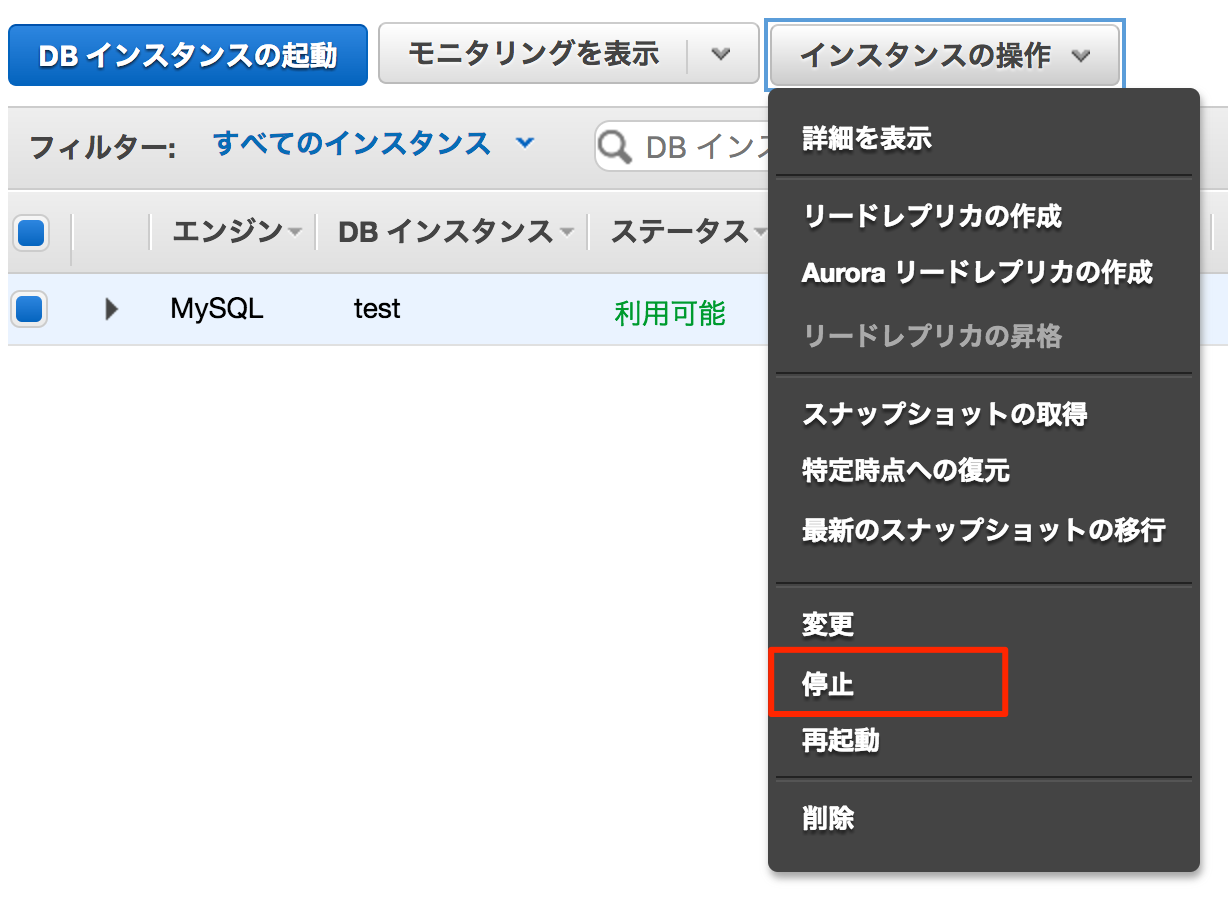Viewport: 1228px width, 906px height.
Task: Sort by DB インスタンス column header
Action: (x=456, y=232)
